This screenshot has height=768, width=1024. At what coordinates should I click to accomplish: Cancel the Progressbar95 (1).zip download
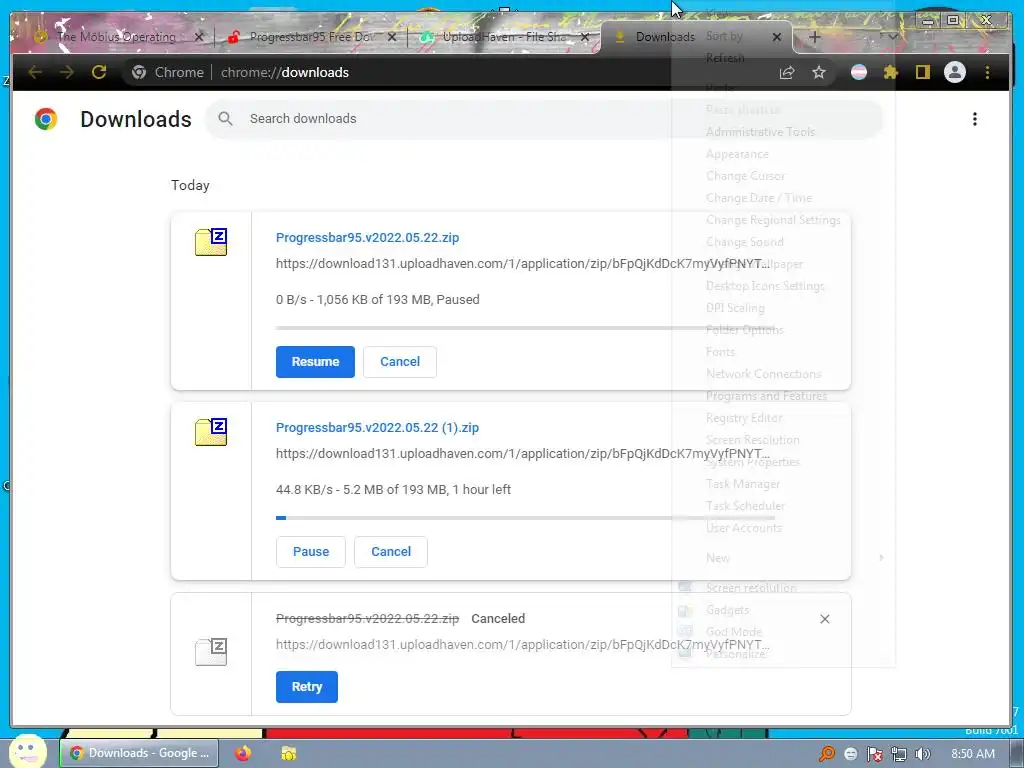point(391,552)
